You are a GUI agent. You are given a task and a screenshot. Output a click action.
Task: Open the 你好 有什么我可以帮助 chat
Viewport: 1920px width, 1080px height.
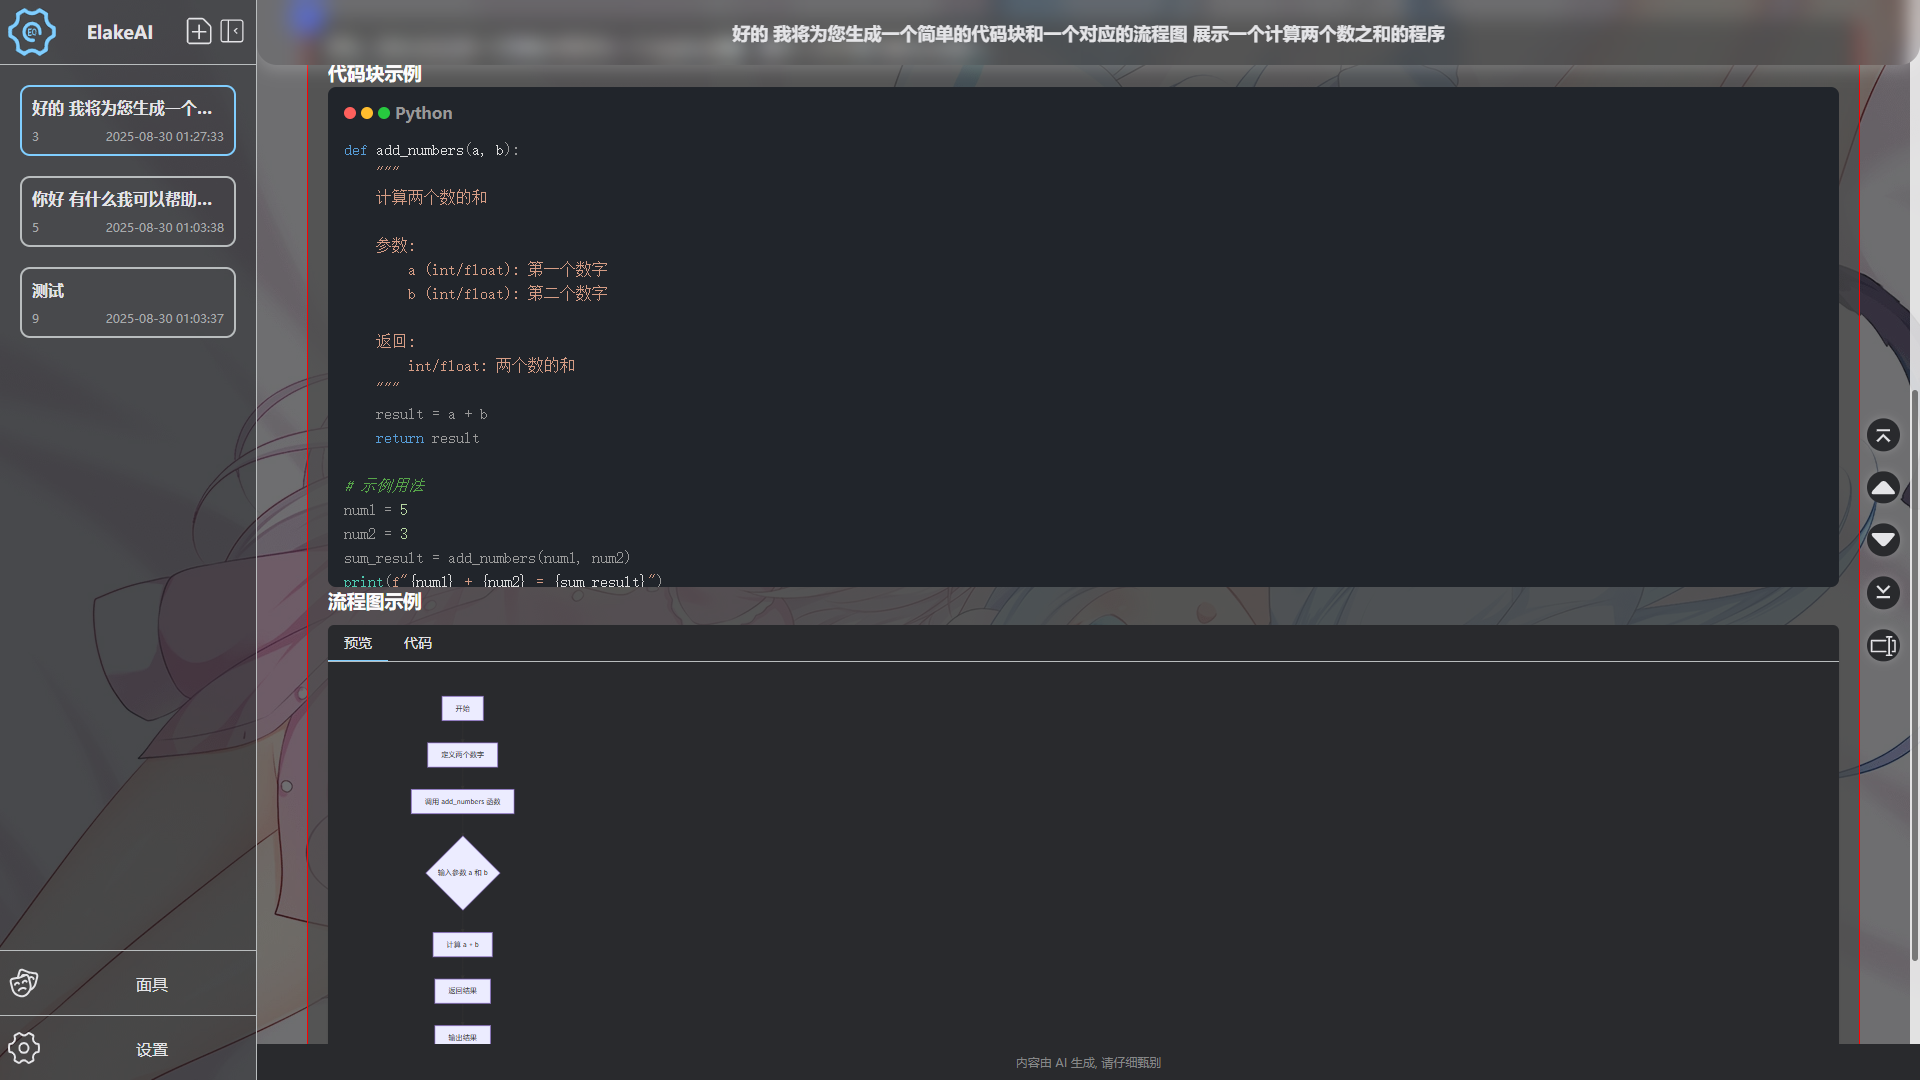(128, 212)
